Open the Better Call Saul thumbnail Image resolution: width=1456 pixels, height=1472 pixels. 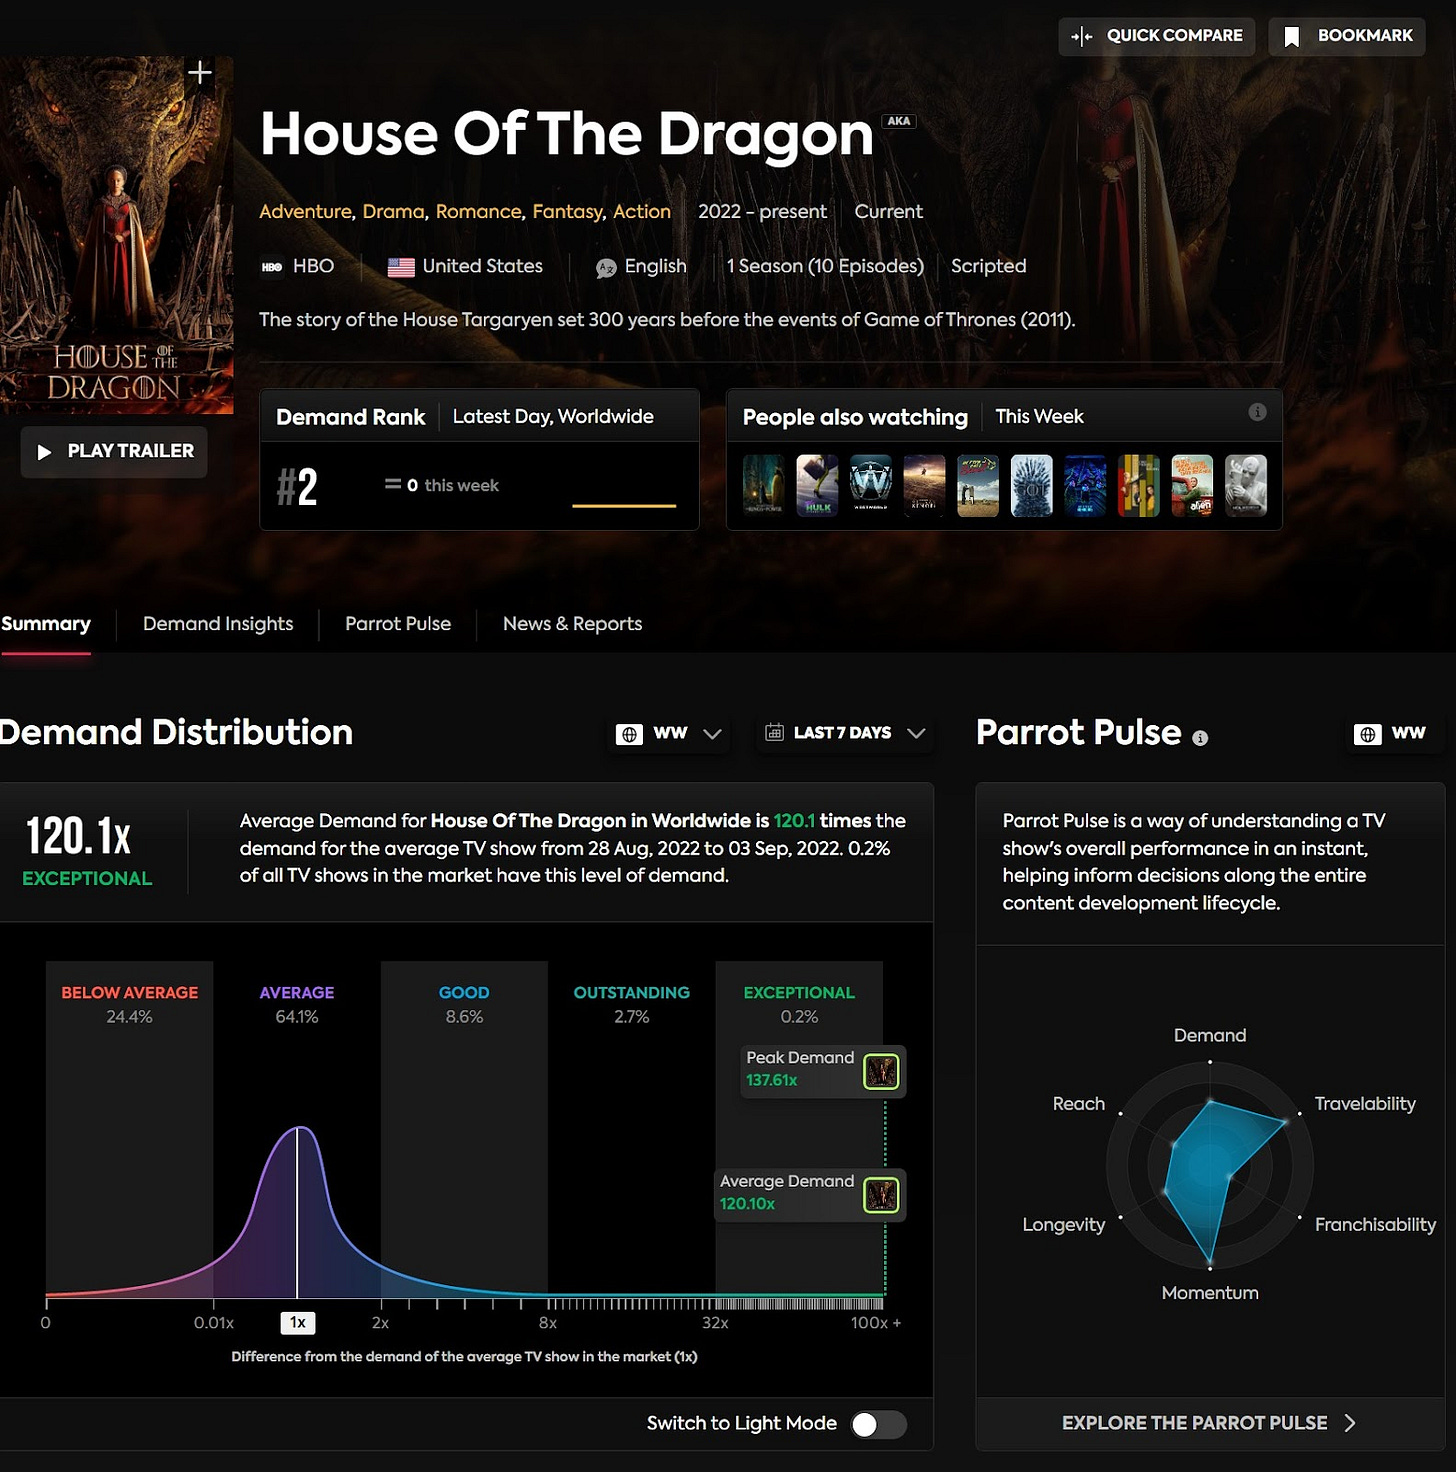[x=978, y=486]
